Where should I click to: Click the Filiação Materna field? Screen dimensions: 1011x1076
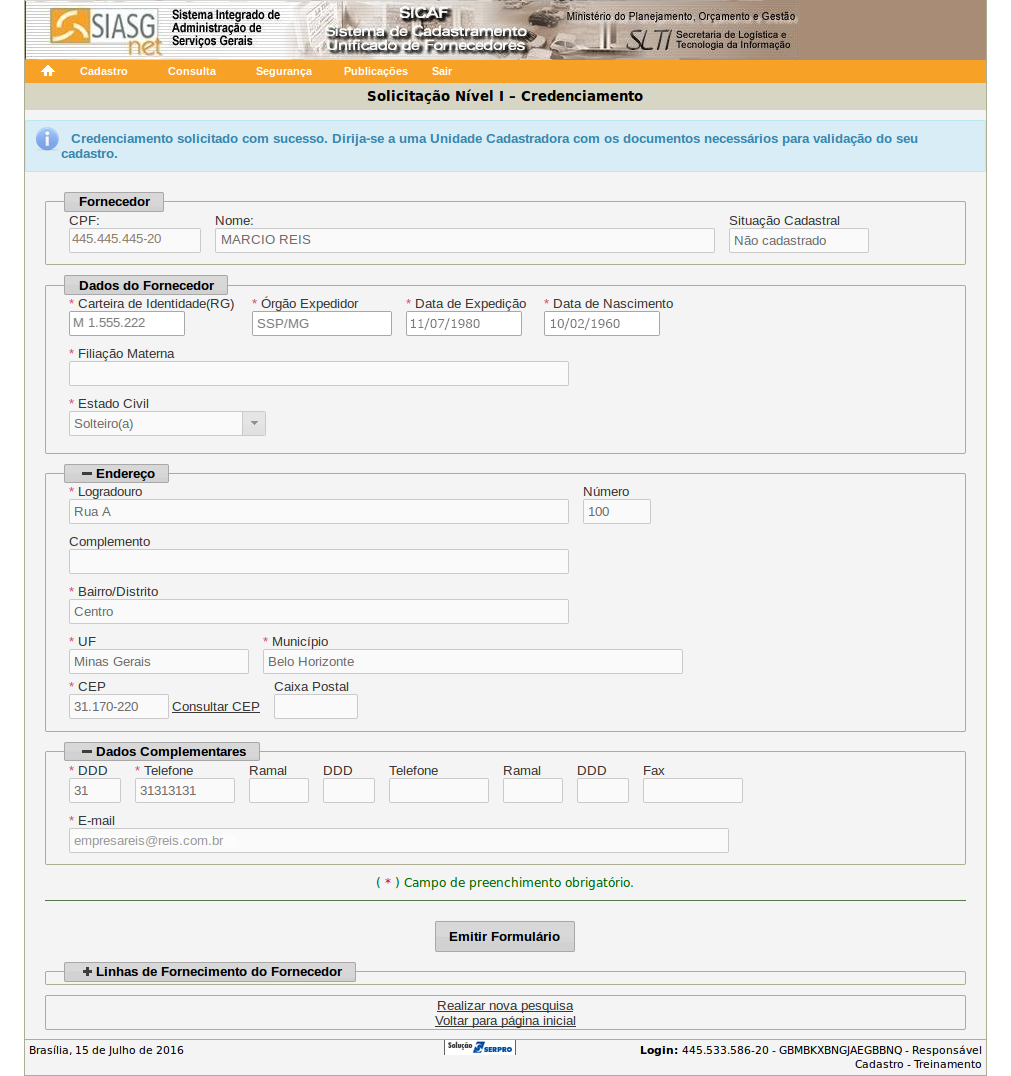pos(318,373)
